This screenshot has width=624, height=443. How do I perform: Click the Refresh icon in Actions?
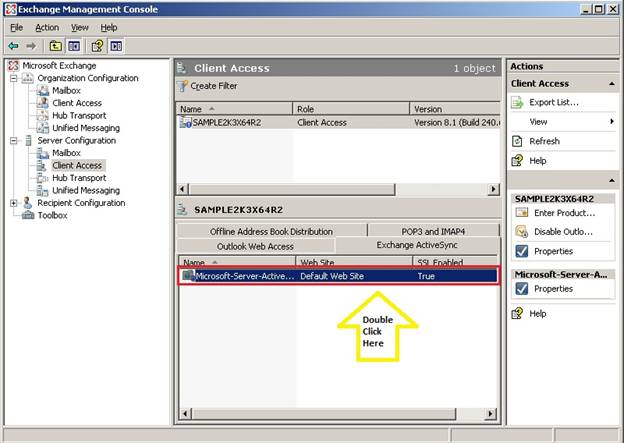coord(517,141)
